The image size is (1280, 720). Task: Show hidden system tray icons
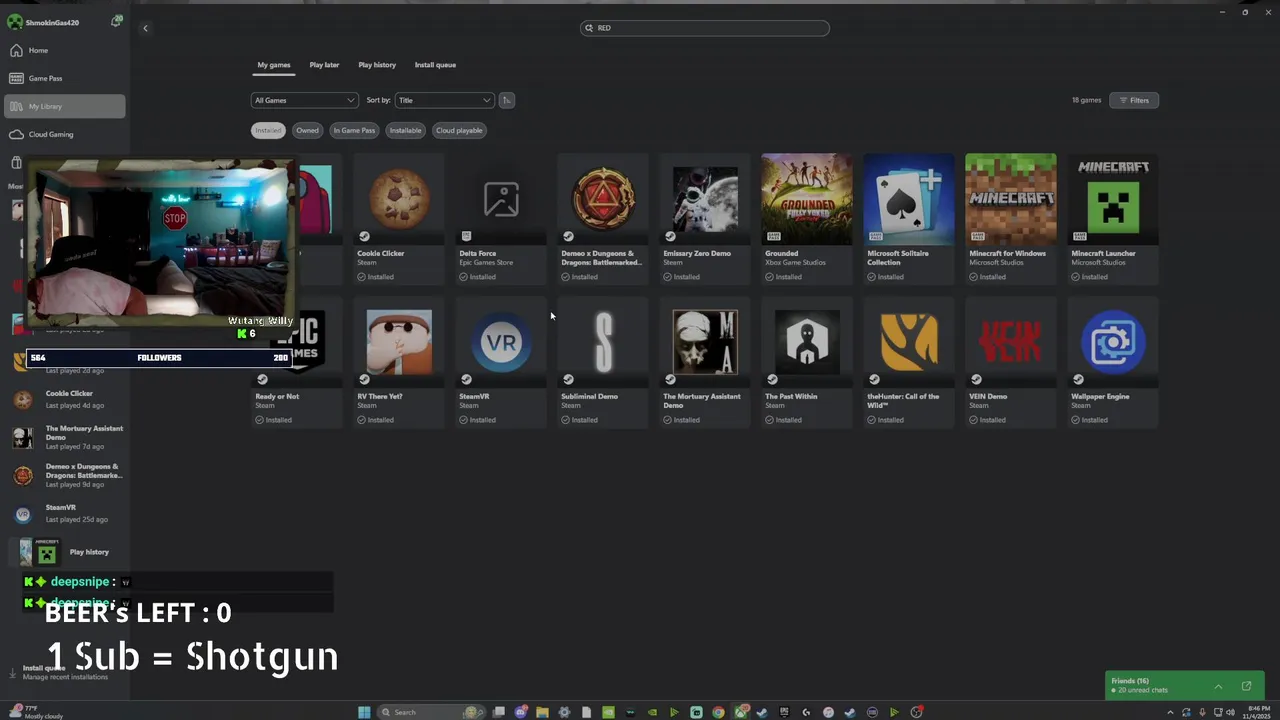point(1170,712)
